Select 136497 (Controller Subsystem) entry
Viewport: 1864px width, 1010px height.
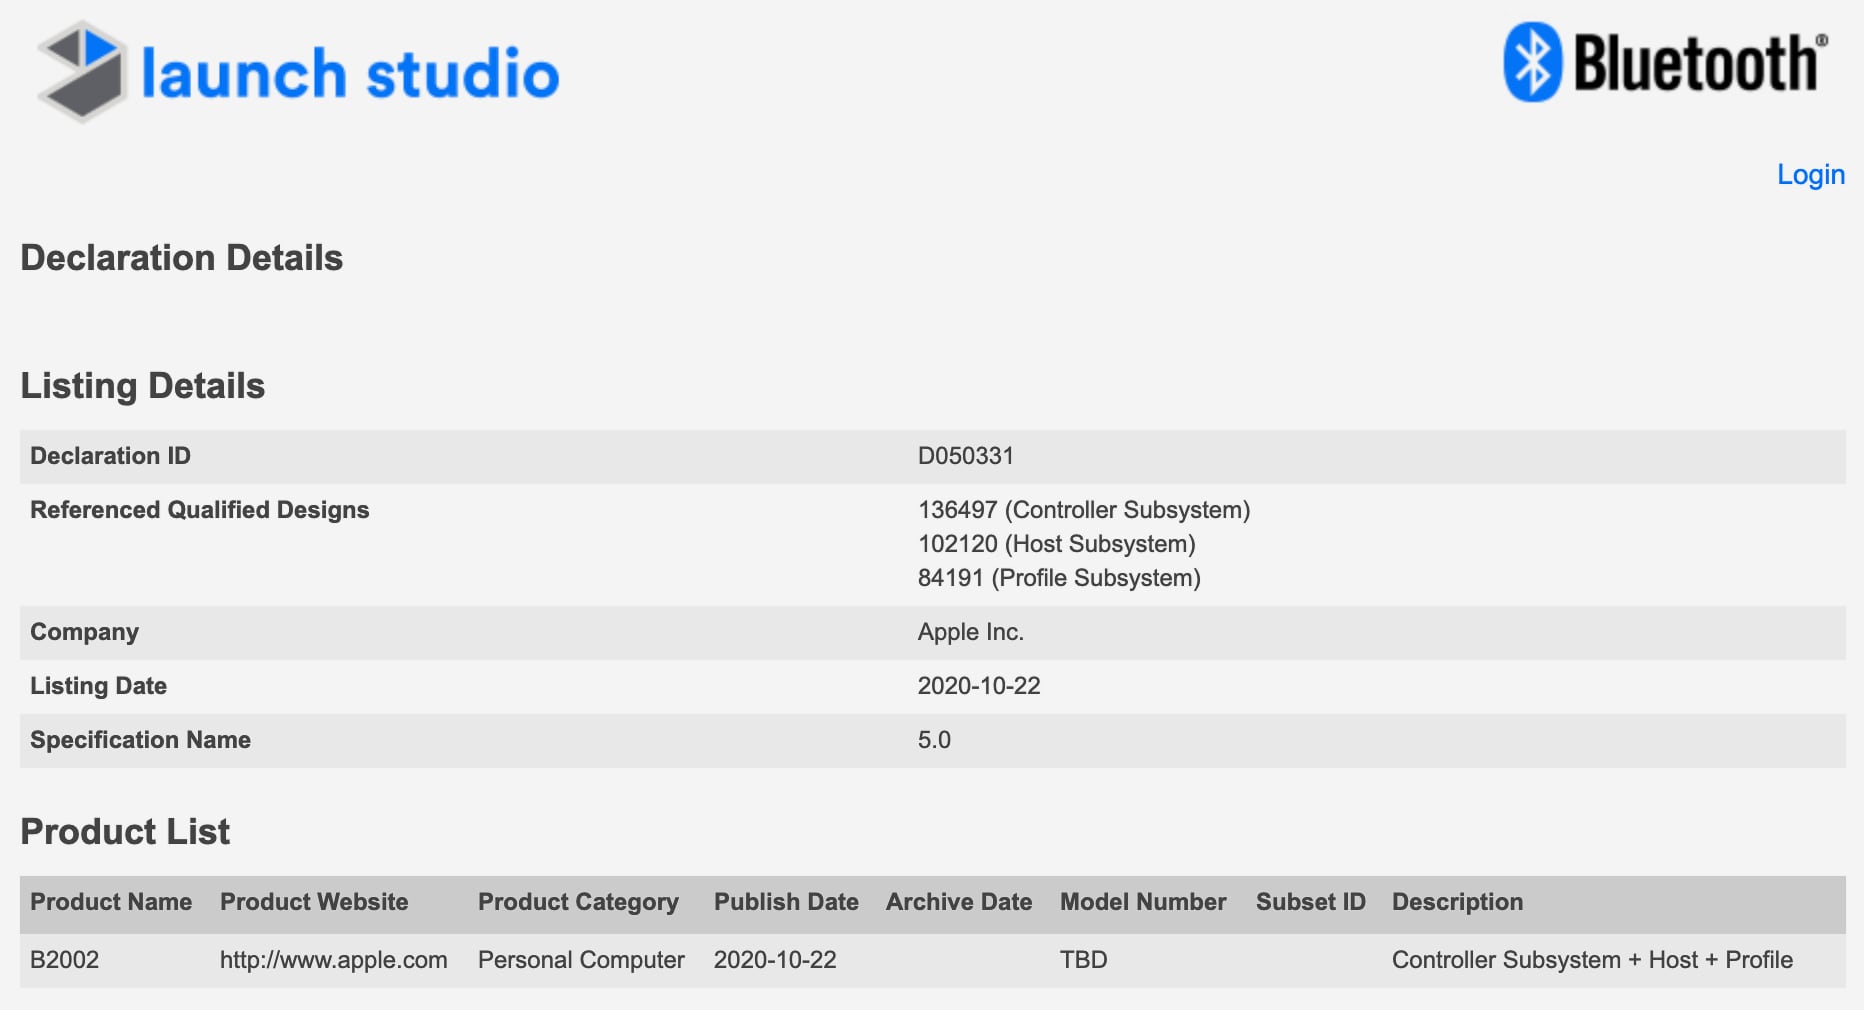1084,510
